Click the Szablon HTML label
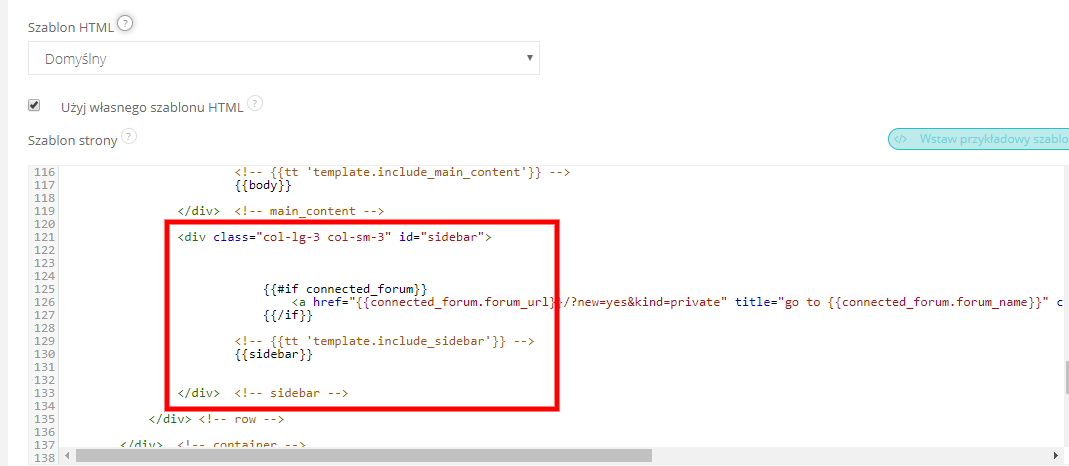 click(71, 27)
